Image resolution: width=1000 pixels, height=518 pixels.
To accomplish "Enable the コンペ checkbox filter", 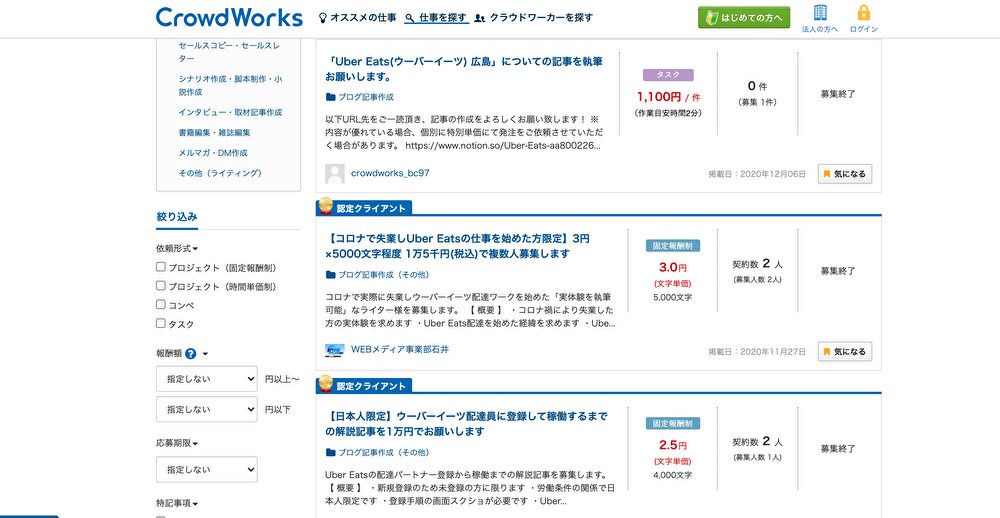I will pos(161,304).
